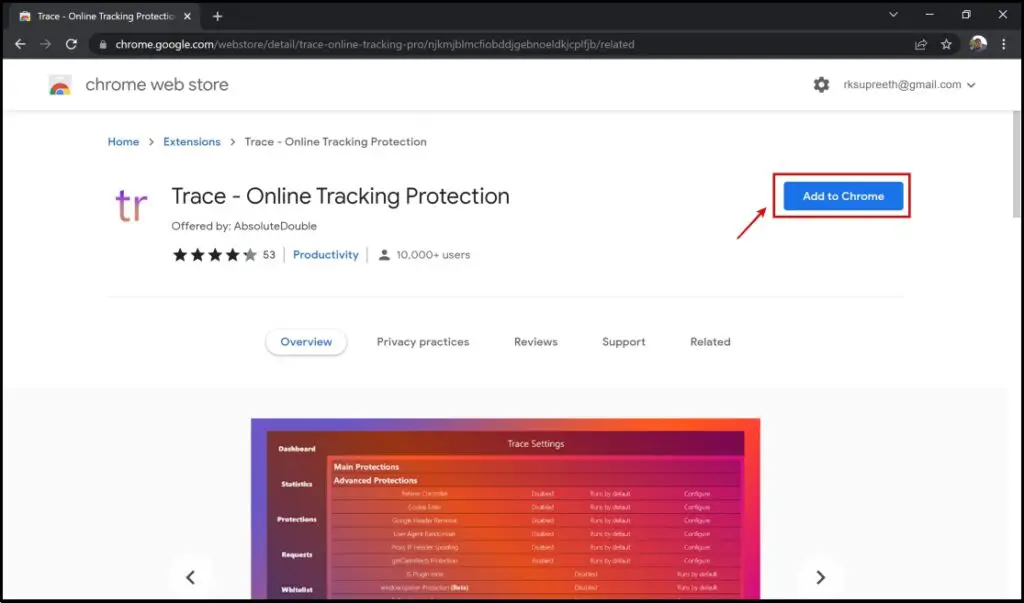Click the address bar URL field

tap(503, 44)
